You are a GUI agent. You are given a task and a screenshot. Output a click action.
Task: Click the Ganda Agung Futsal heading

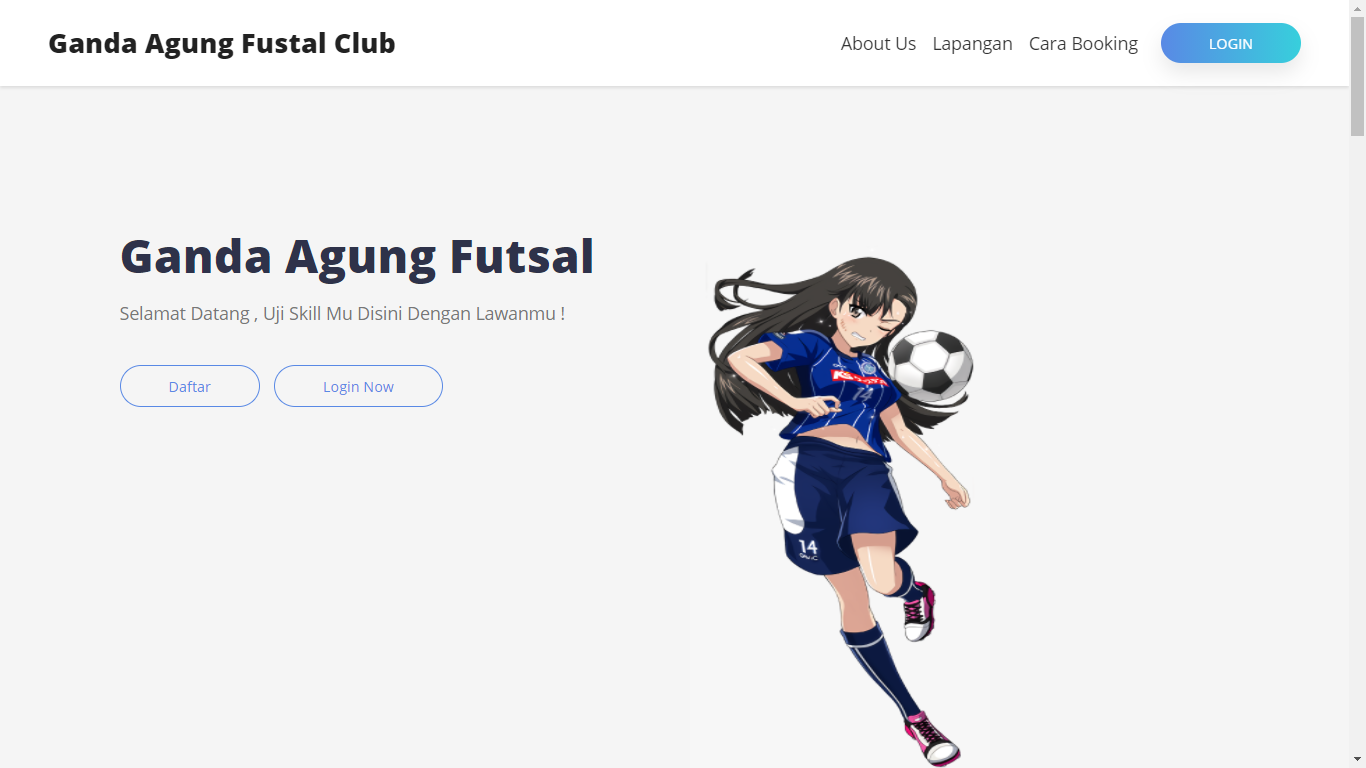pos(357,256)
